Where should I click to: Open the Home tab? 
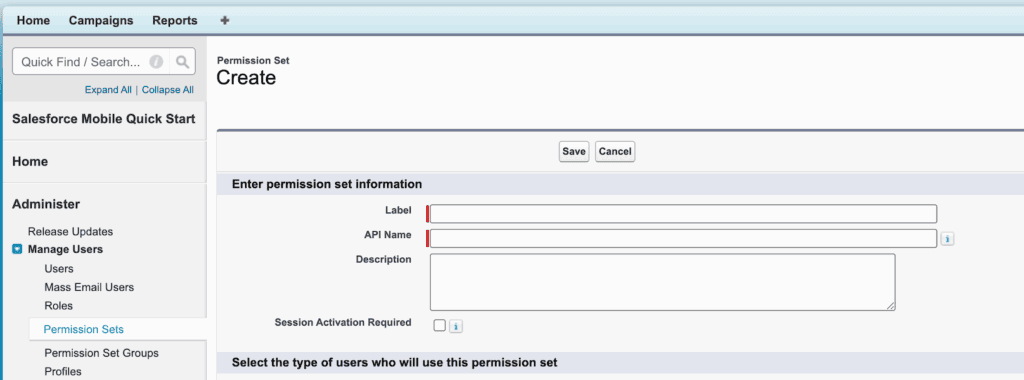33,20
